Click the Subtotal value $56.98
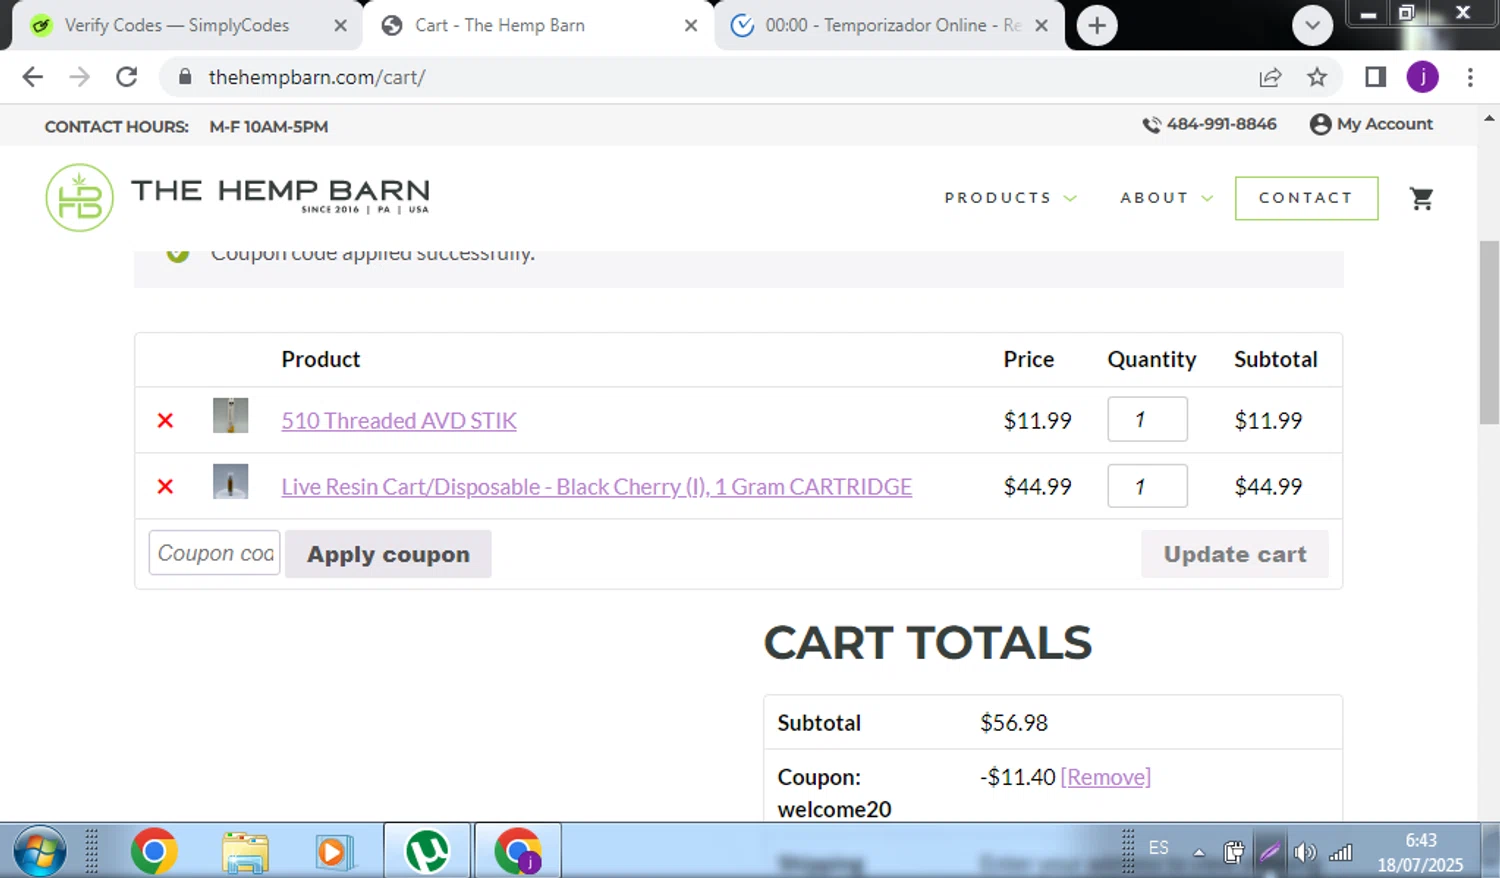Image resolution: width=1500 pixels, height=878 pixels. click(1014, 723)
